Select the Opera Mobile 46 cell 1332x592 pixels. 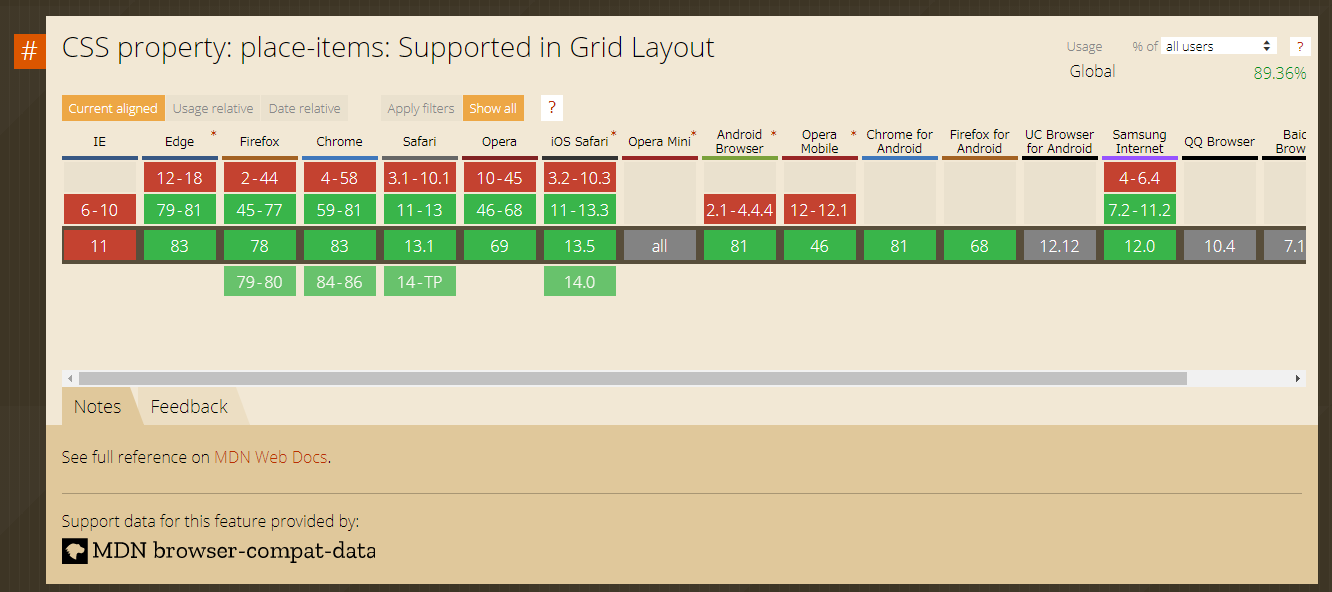click(x=820, y=246)
